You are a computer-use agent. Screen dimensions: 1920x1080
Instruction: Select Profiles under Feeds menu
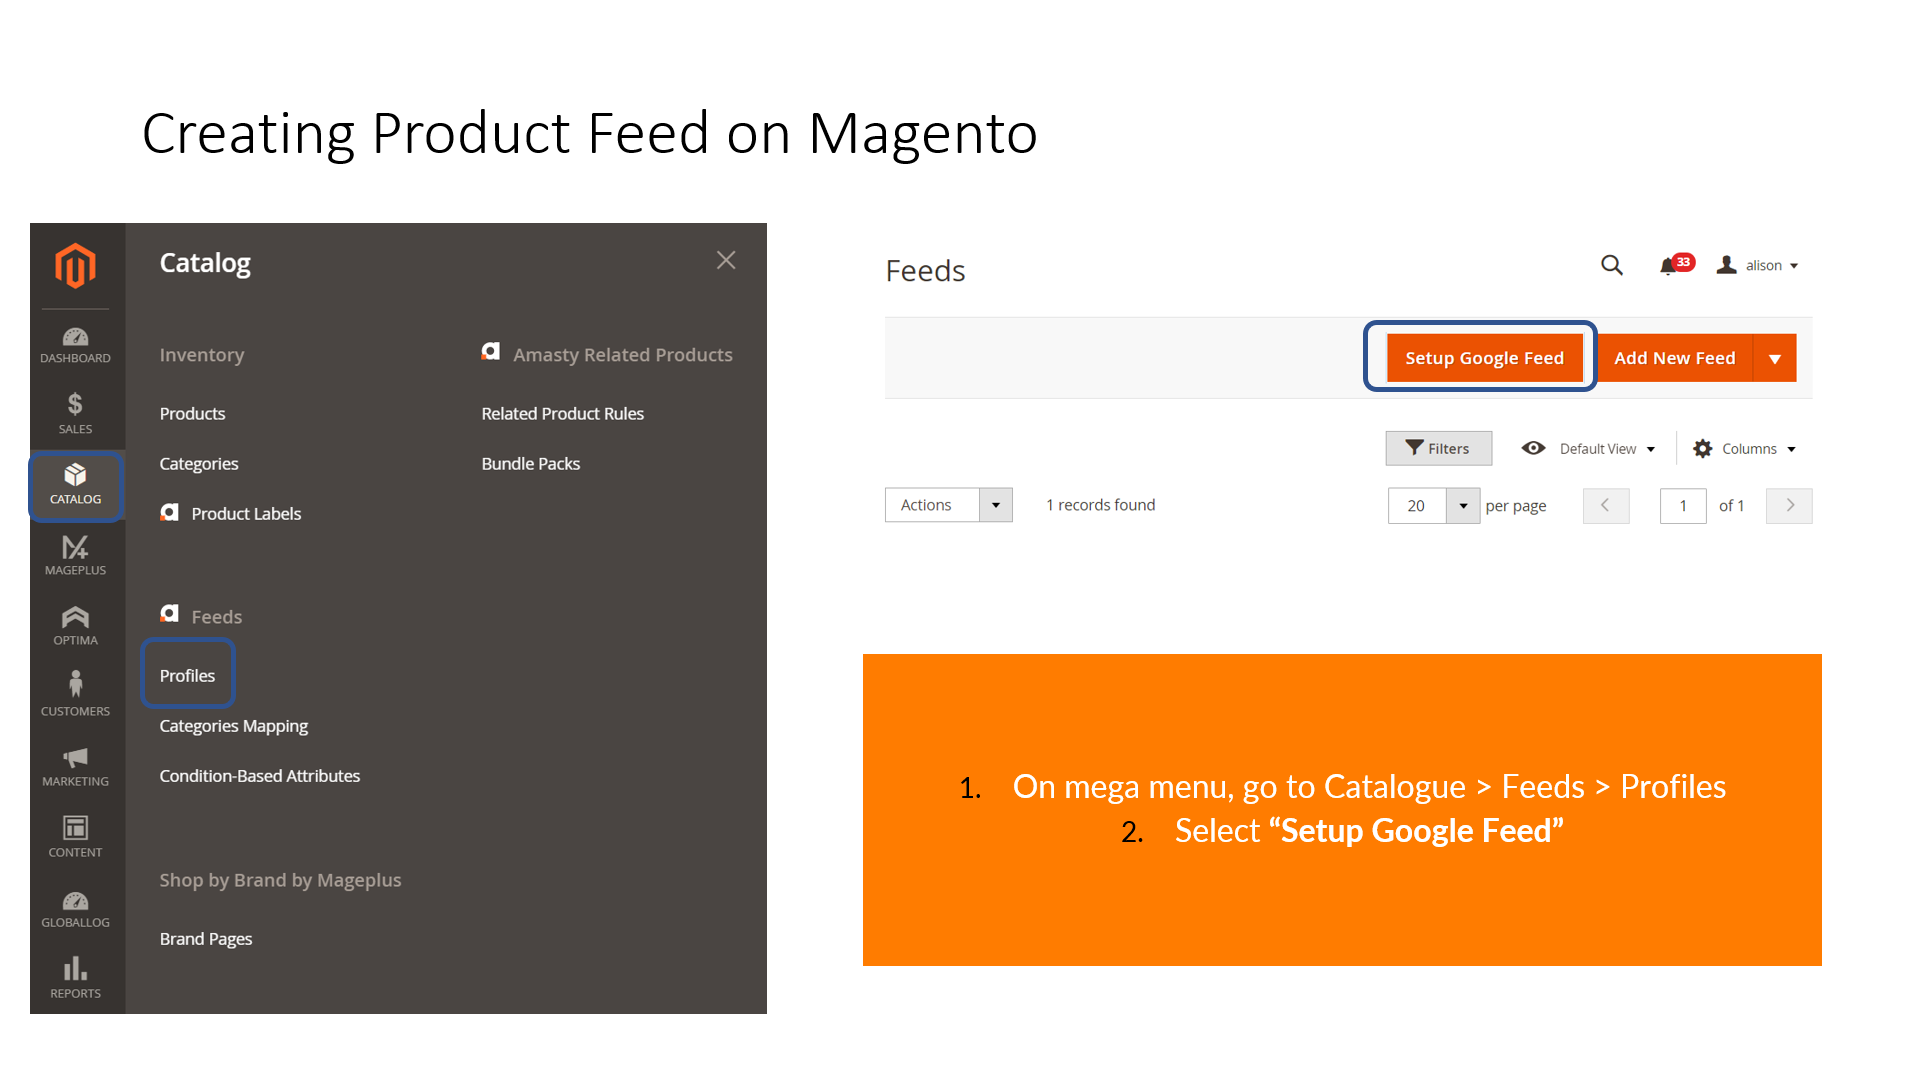coord(187,676)
